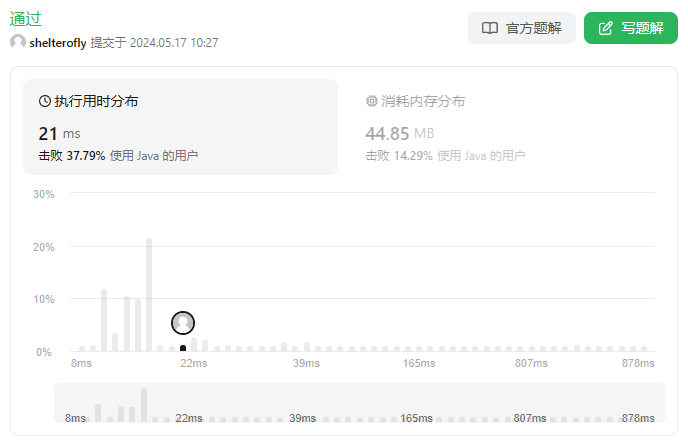Switch to 消耗内存分布 memory card
This screenshot has width=688, height=445.
click(507, 127)
